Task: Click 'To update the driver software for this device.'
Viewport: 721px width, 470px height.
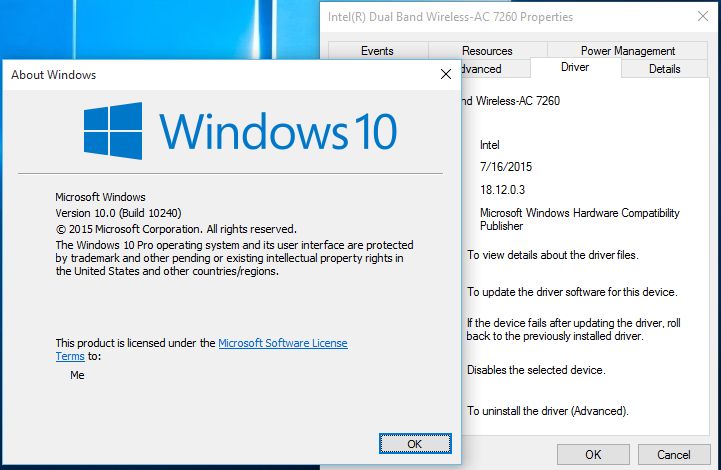Action: (572, 292)
